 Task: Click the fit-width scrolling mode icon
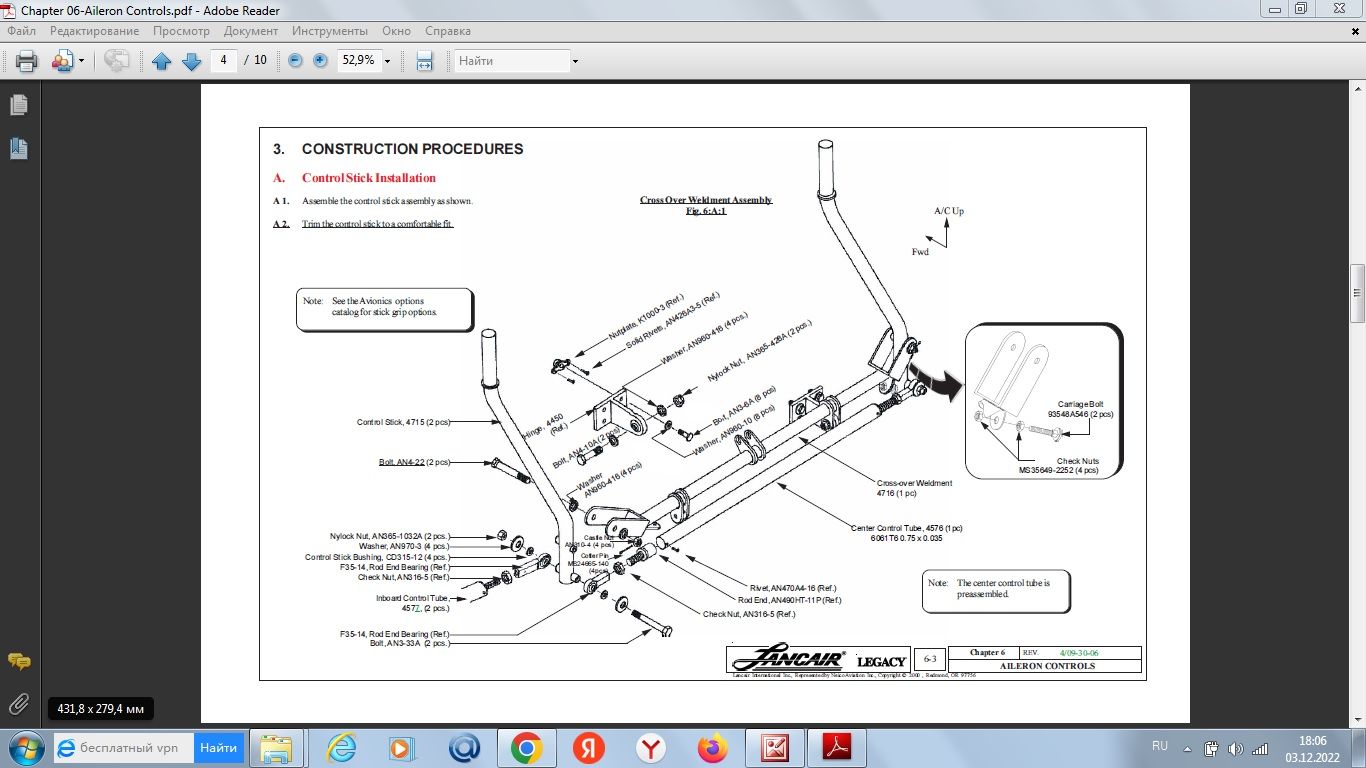point(424,61)
